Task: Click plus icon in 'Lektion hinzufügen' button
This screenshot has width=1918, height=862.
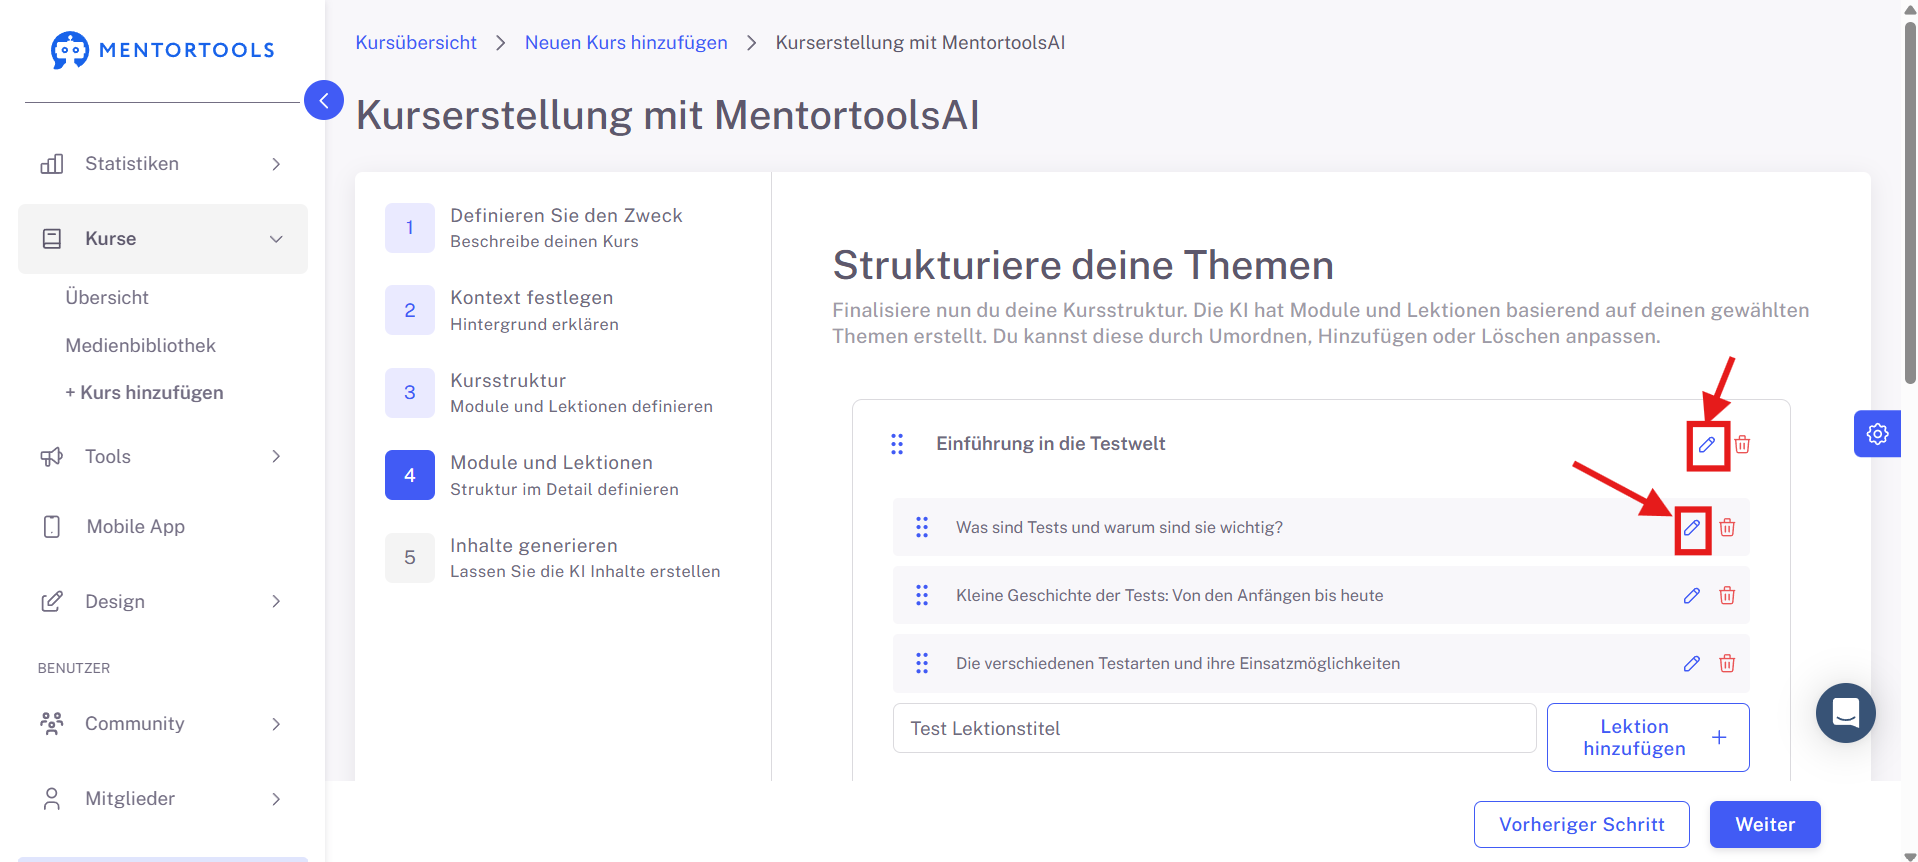Action: 1719,738
